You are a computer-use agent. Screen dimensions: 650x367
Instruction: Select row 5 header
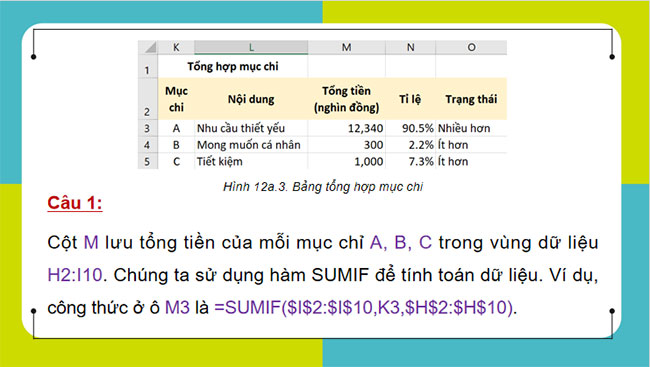(x=148, y=161)
